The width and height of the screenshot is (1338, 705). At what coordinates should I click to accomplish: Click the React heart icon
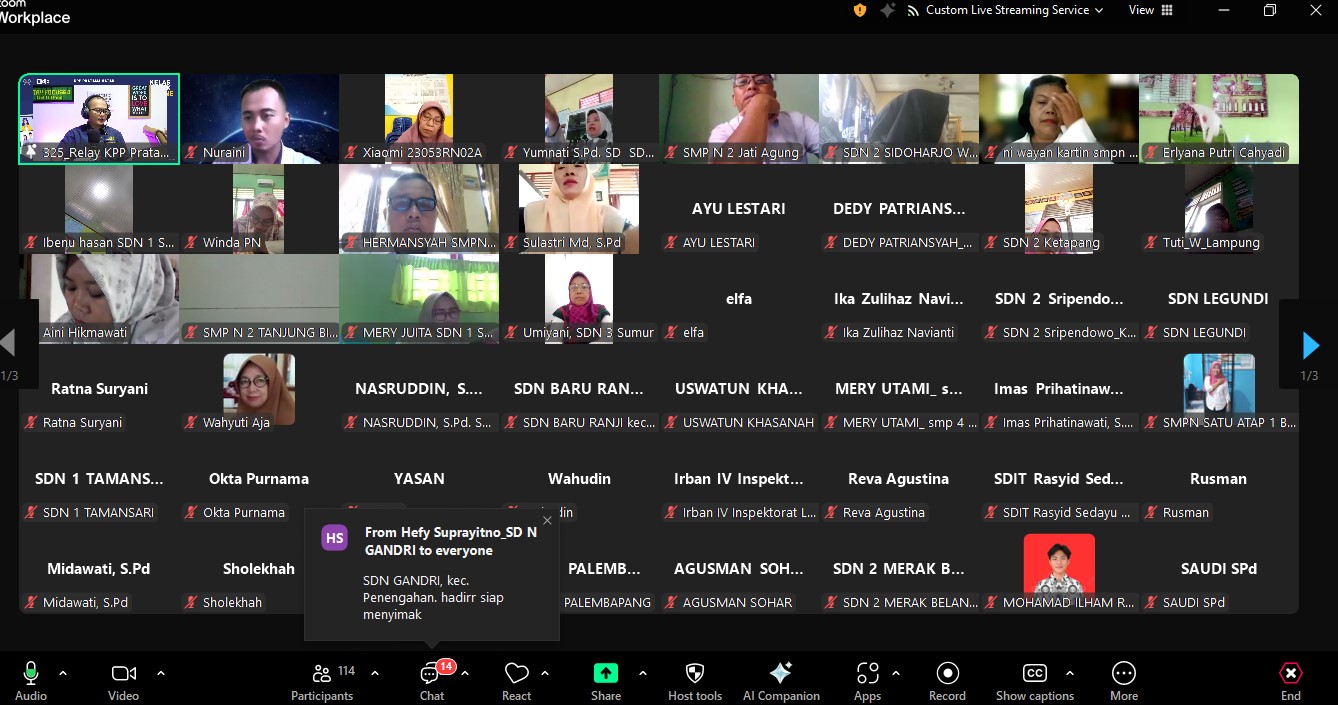click(x=516, y=674)
